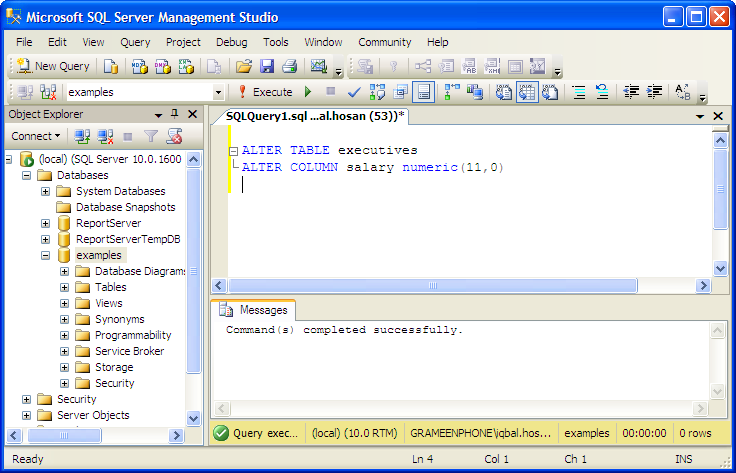
Task: Execute the query
Action: (x=266, y=92)
